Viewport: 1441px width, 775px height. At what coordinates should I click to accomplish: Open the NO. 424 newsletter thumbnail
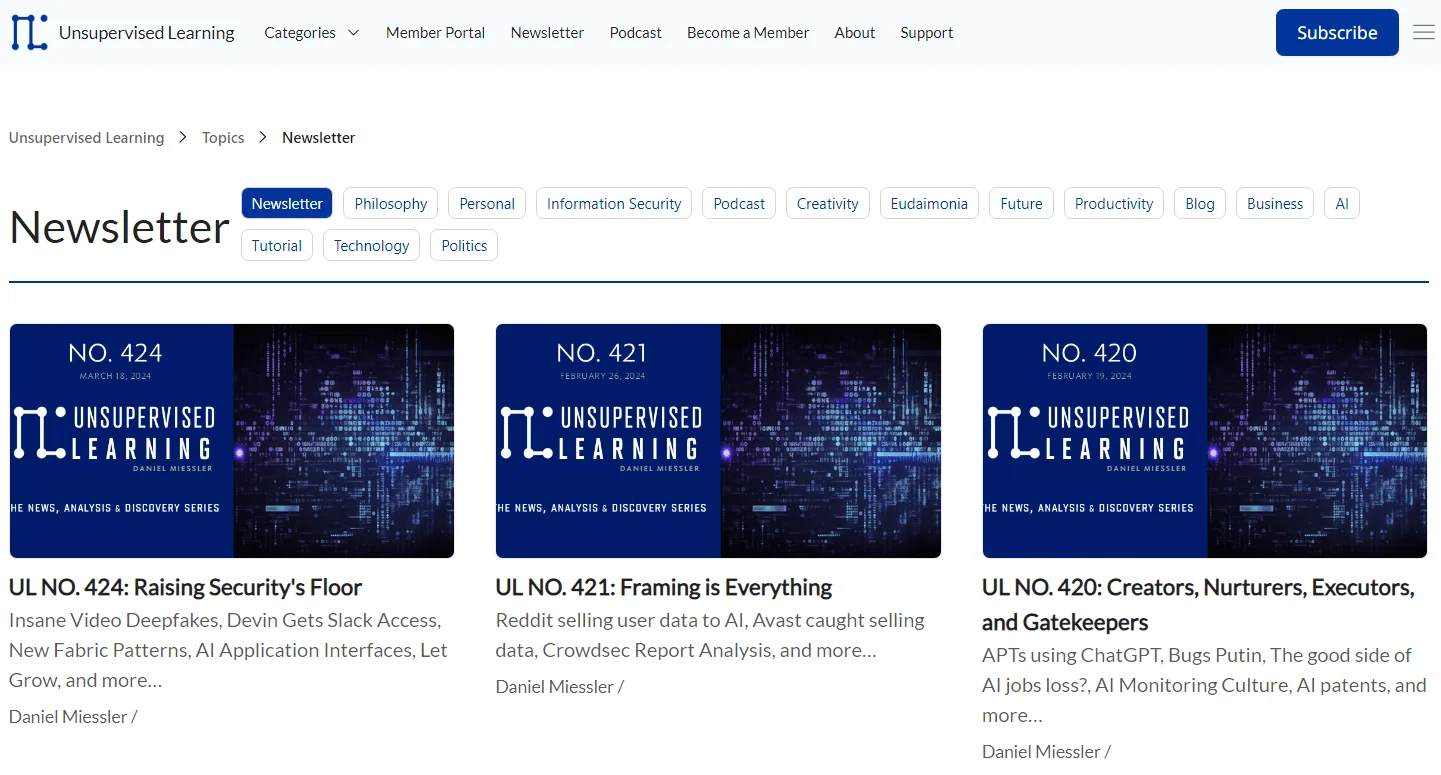click(x=232, y=441)
